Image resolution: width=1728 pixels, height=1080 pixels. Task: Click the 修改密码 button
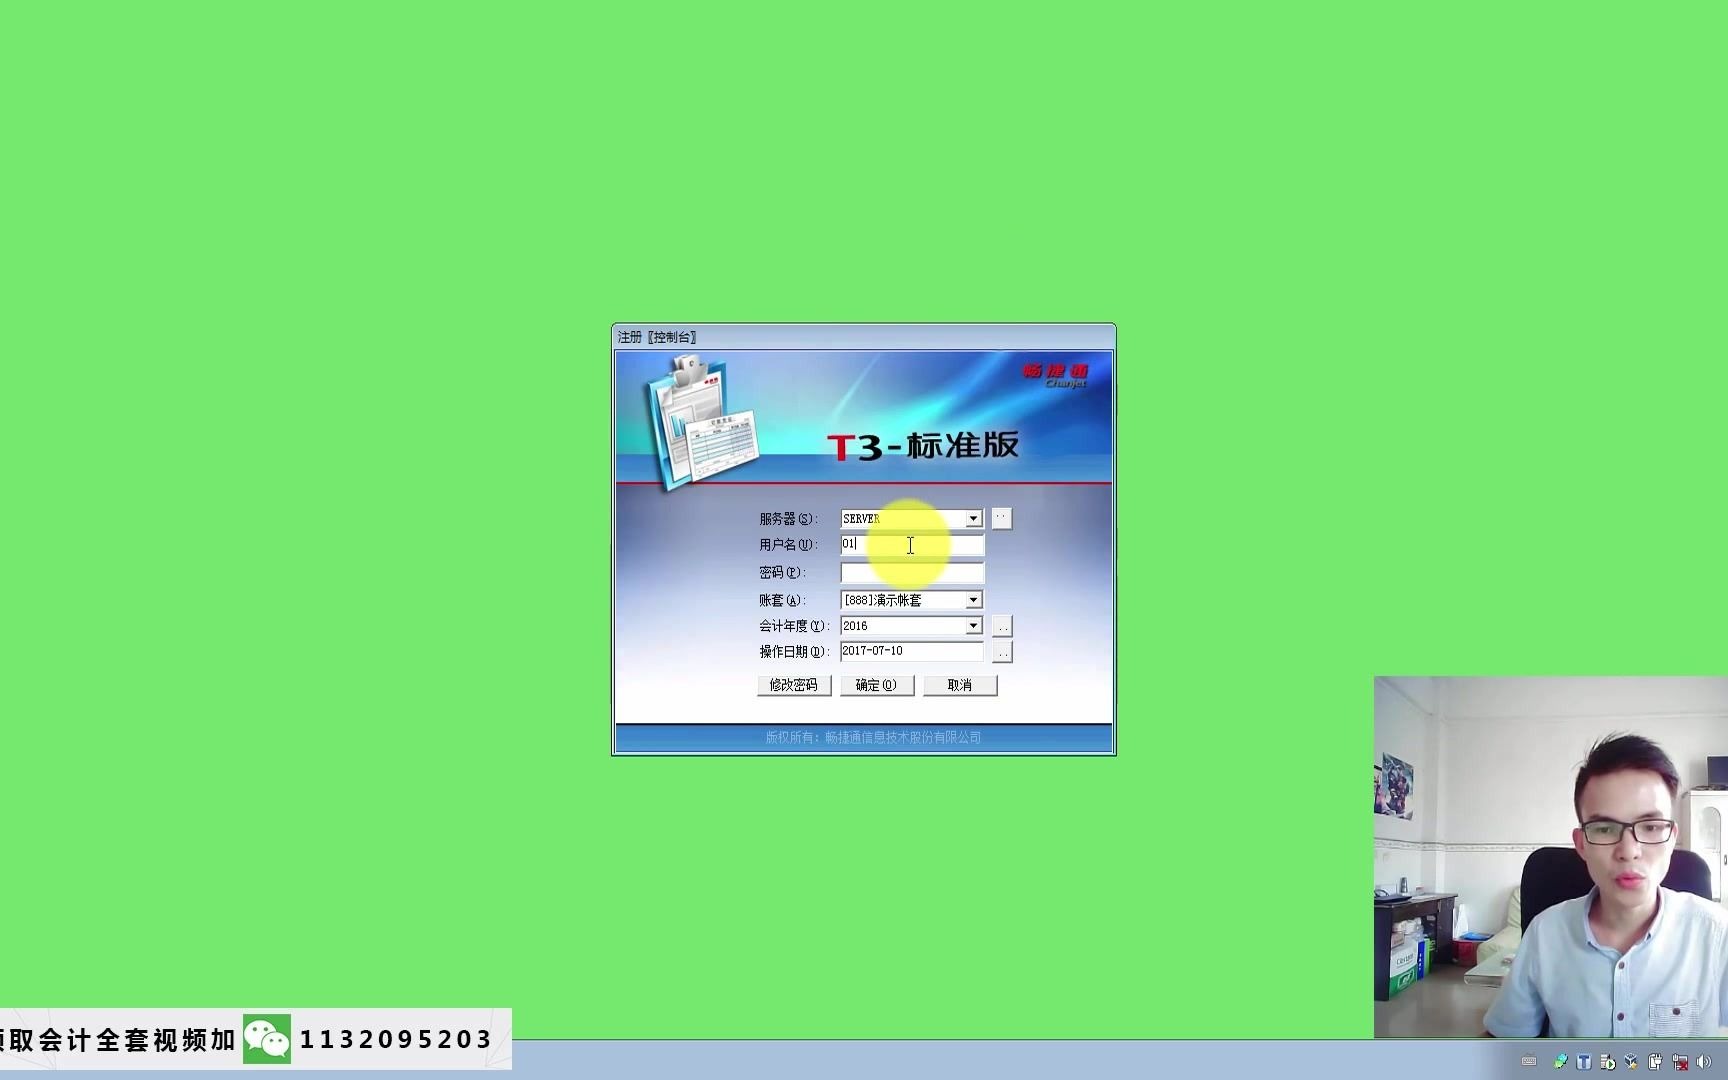click(794, 685)
